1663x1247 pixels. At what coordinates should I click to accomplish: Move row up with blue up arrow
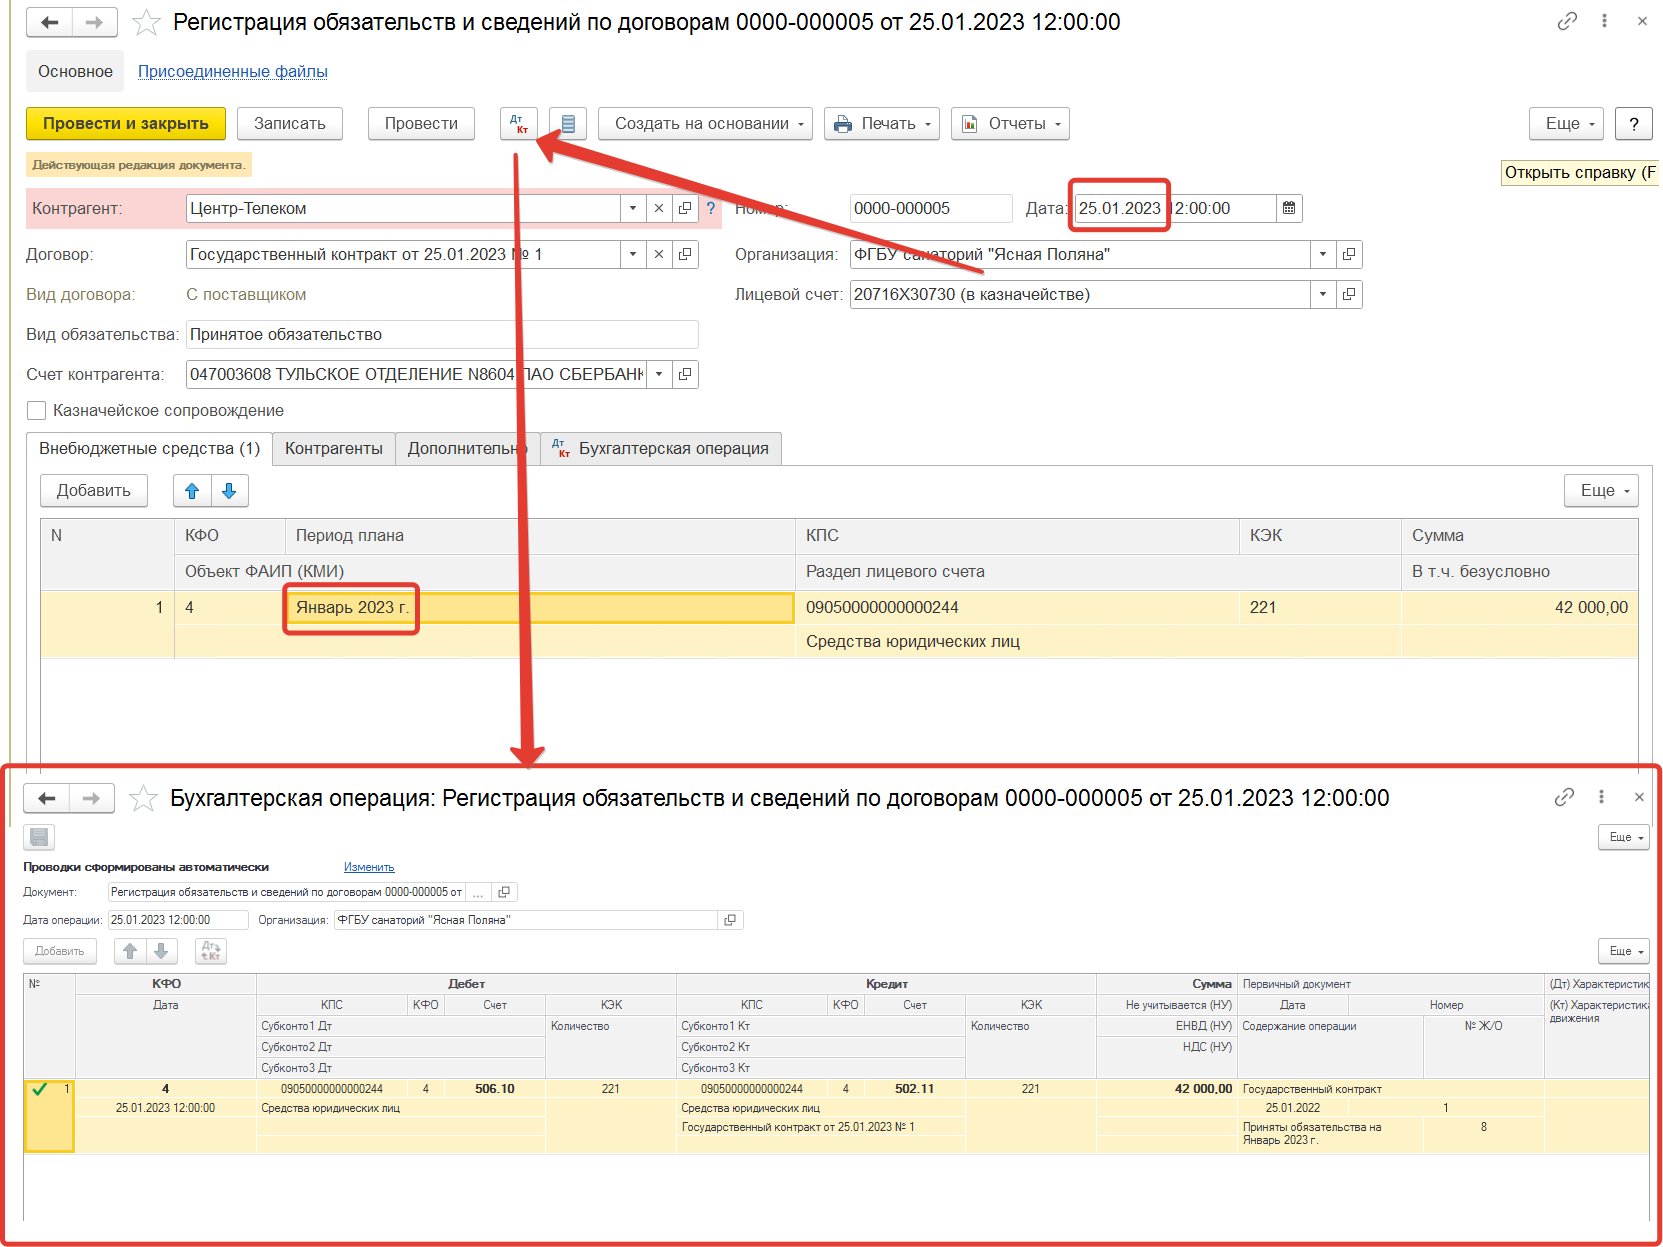pos(192,491)
